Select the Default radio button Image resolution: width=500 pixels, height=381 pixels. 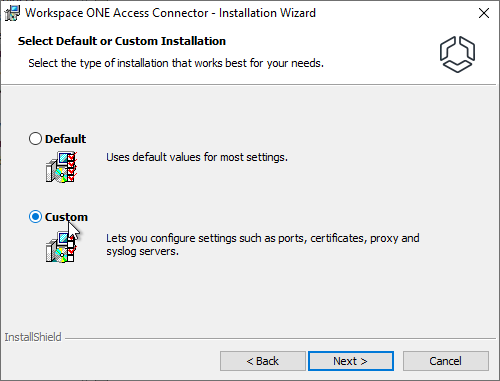point(35,139)
